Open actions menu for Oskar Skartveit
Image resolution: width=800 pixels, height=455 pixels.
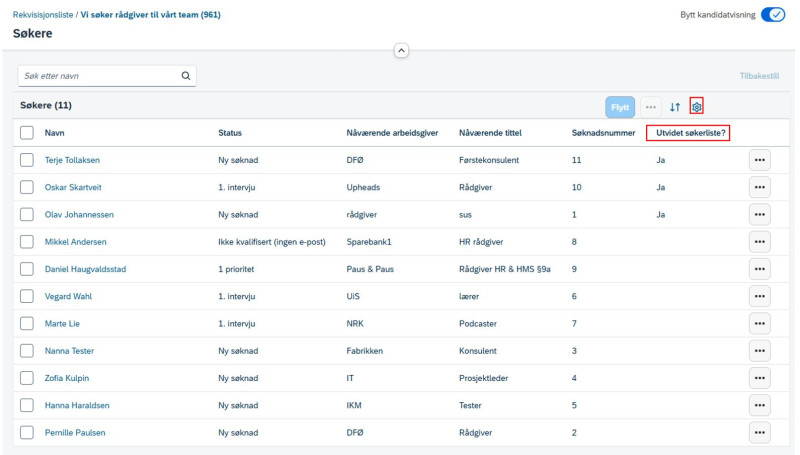[760, 187]
